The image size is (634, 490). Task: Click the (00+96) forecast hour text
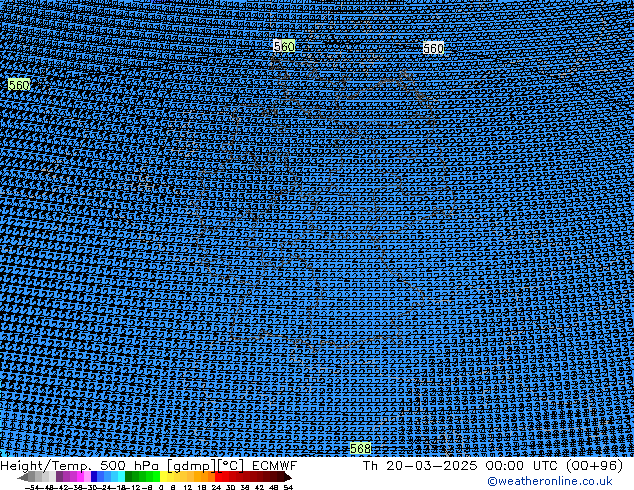pyautogui.click(x=594, y=465)
